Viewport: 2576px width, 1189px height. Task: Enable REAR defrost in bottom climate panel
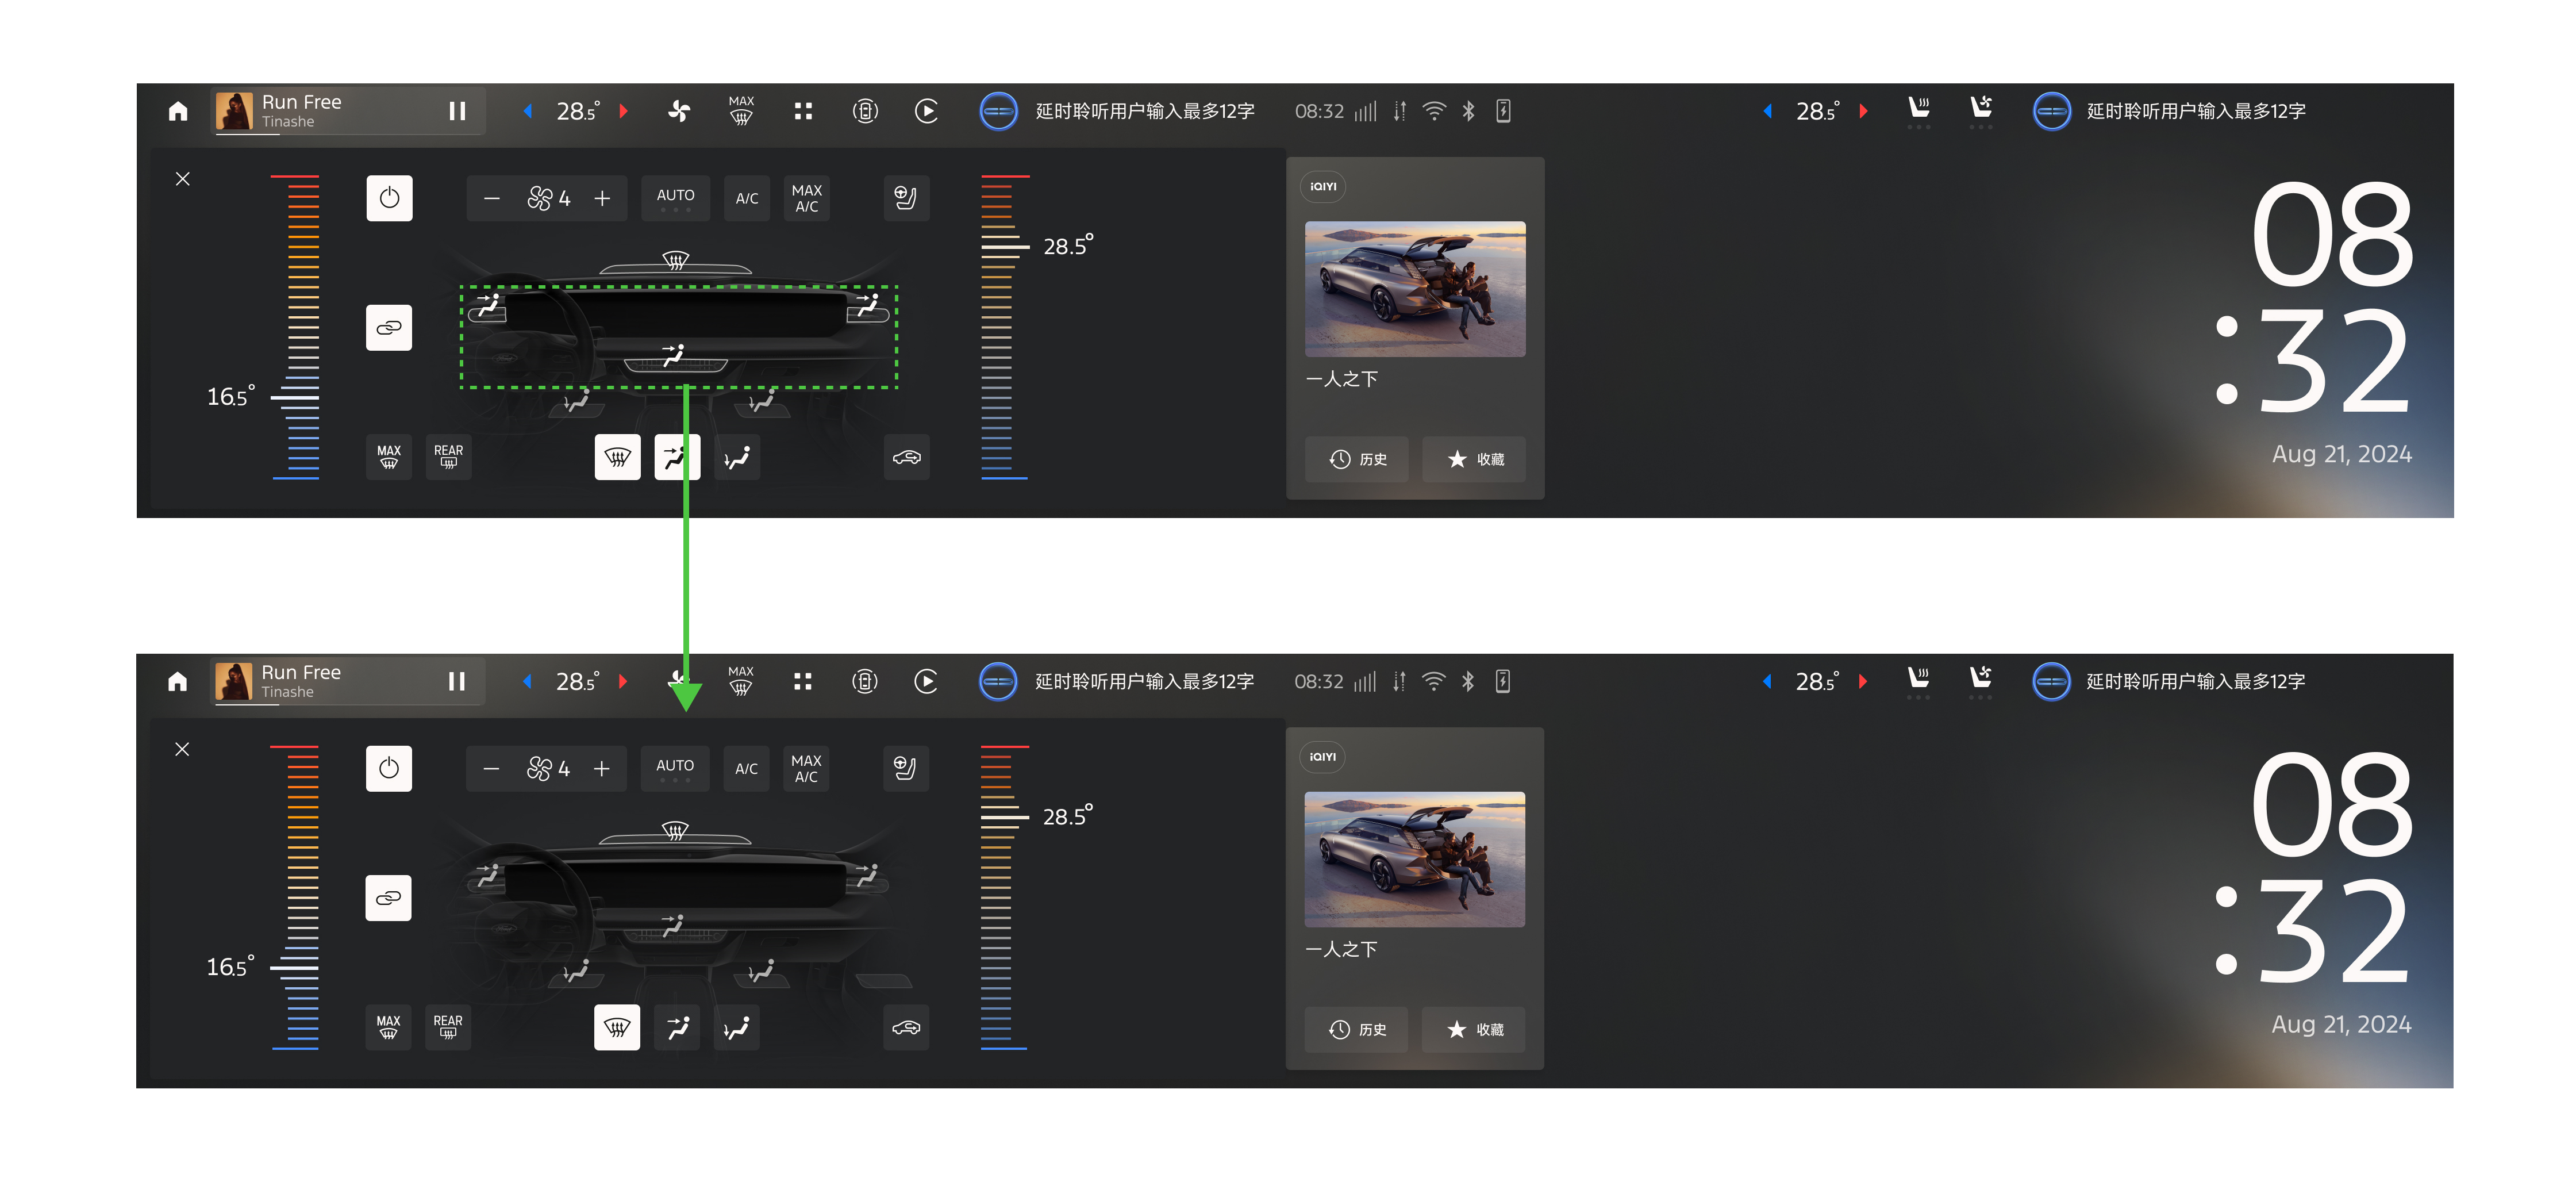pyautogui.click(x=448, y=1027)
